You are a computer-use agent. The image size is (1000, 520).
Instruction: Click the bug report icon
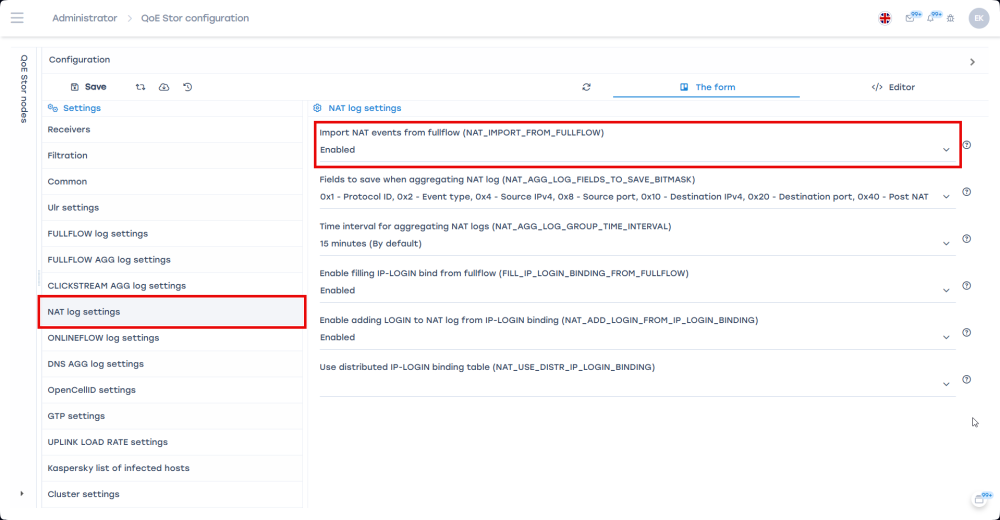pyautogui.click(x=950, y=18)
